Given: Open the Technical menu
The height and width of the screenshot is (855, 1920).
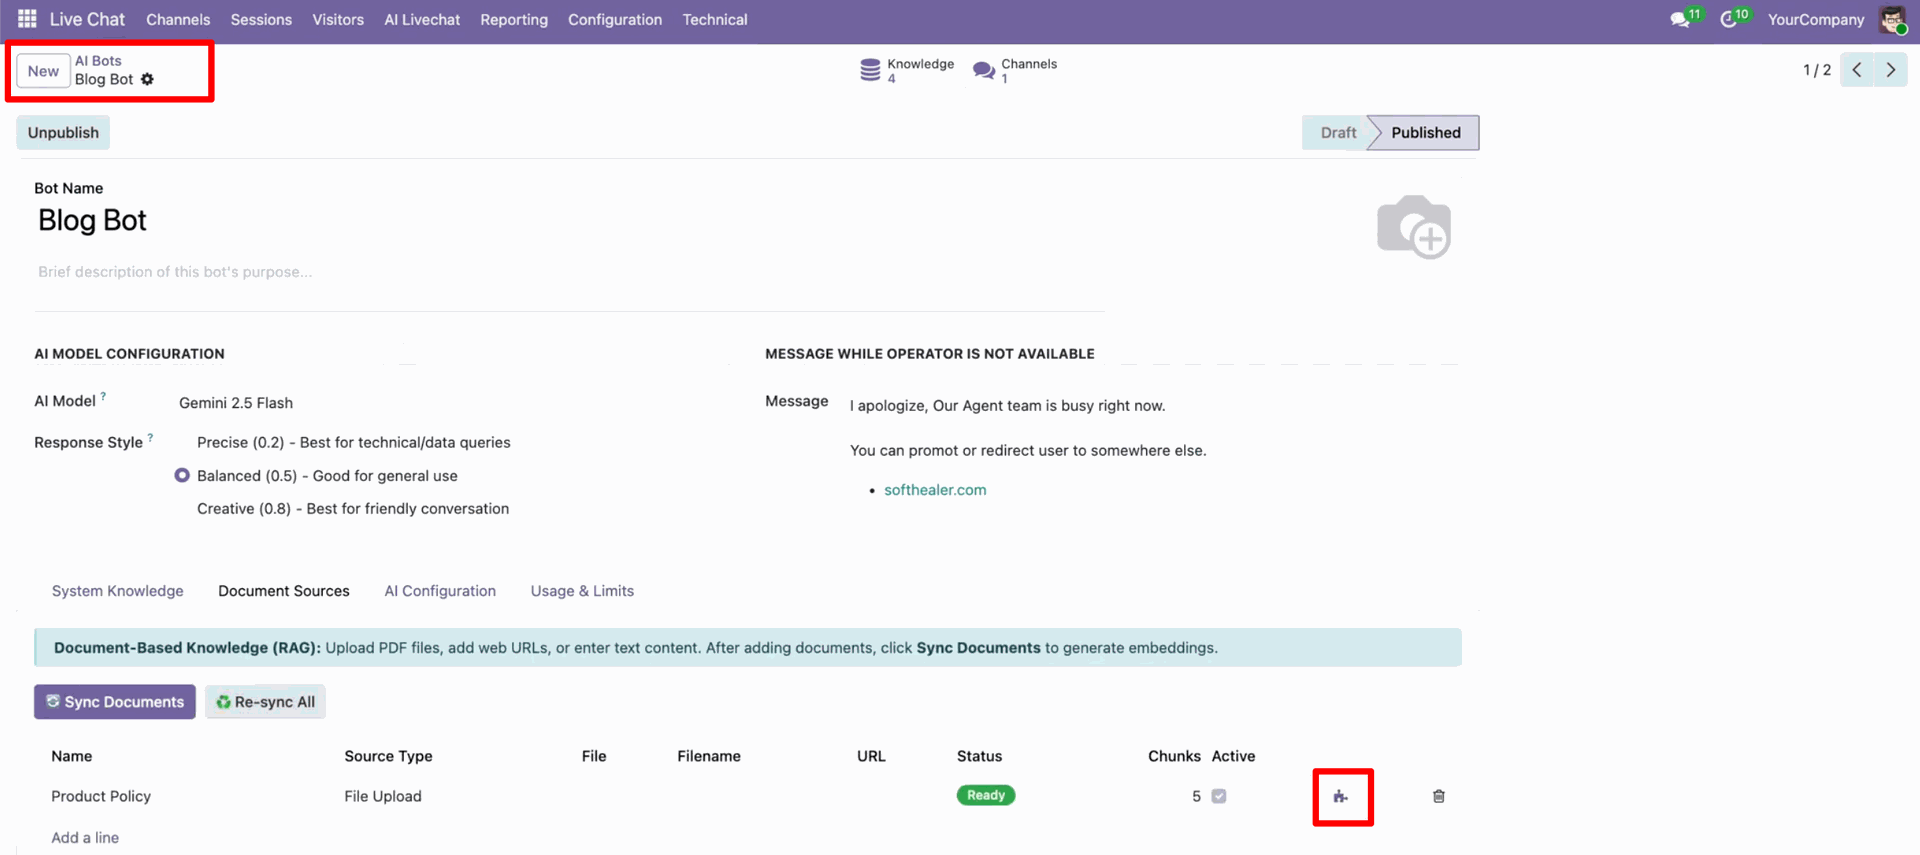Looking at the screenshot, I should pyautogui.click(x=715, y=19).
